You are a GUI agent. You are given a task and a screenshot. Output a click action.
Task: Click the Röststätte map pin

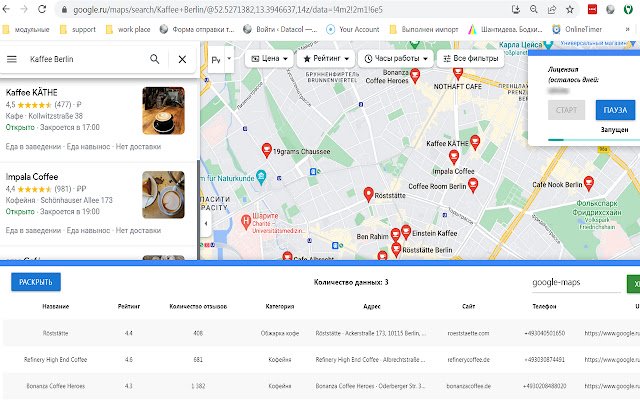(x=369, y=194)
